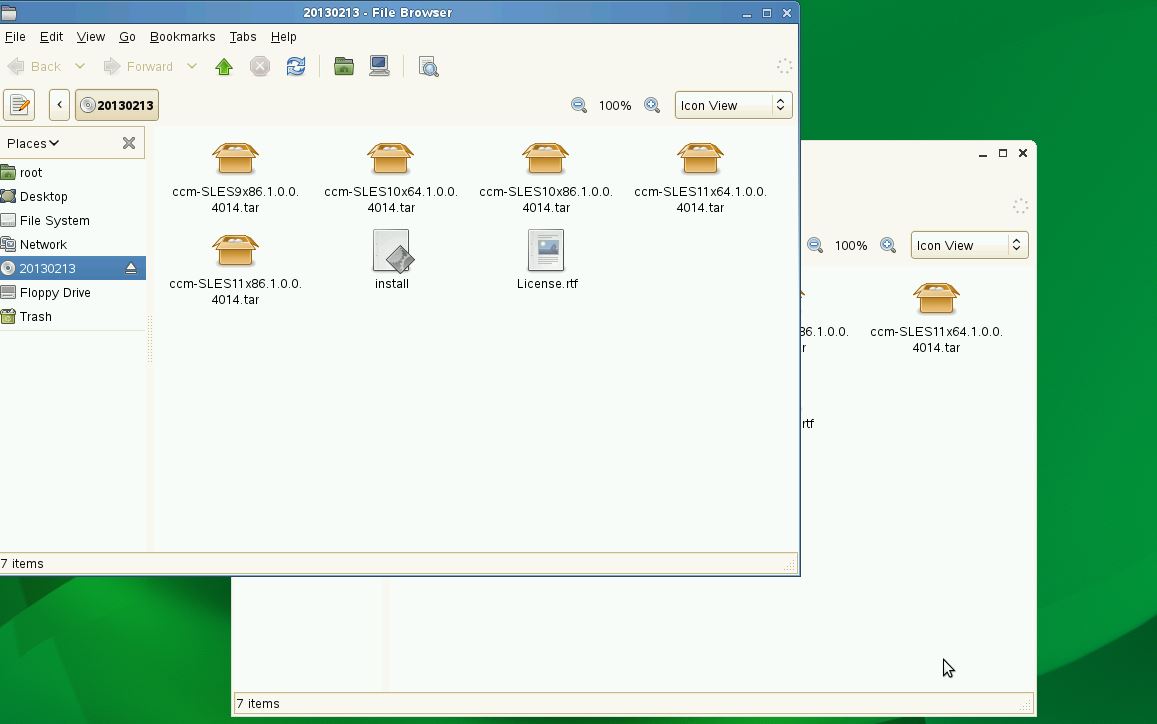Open the Tabs menu

(x=243, y=37)
